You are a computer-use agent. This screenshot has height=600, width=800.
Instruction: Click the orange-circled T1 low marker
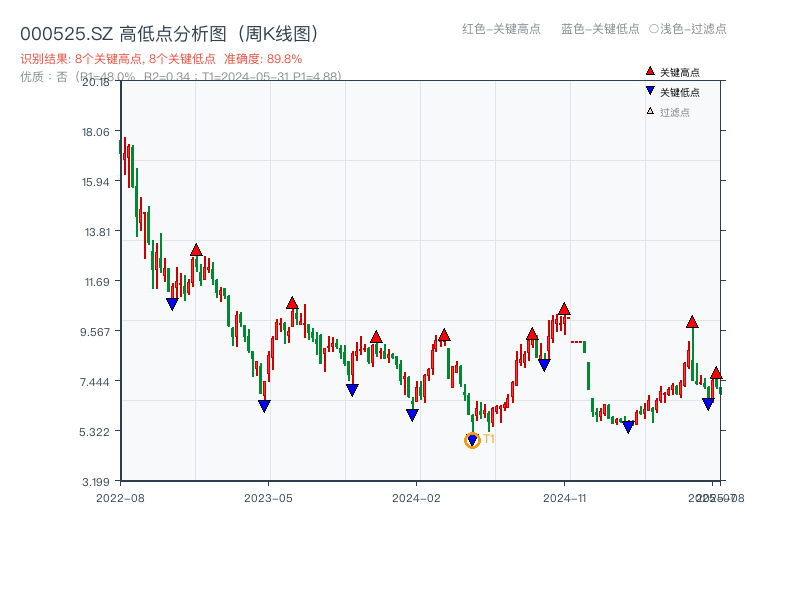[x=472, y=440]
